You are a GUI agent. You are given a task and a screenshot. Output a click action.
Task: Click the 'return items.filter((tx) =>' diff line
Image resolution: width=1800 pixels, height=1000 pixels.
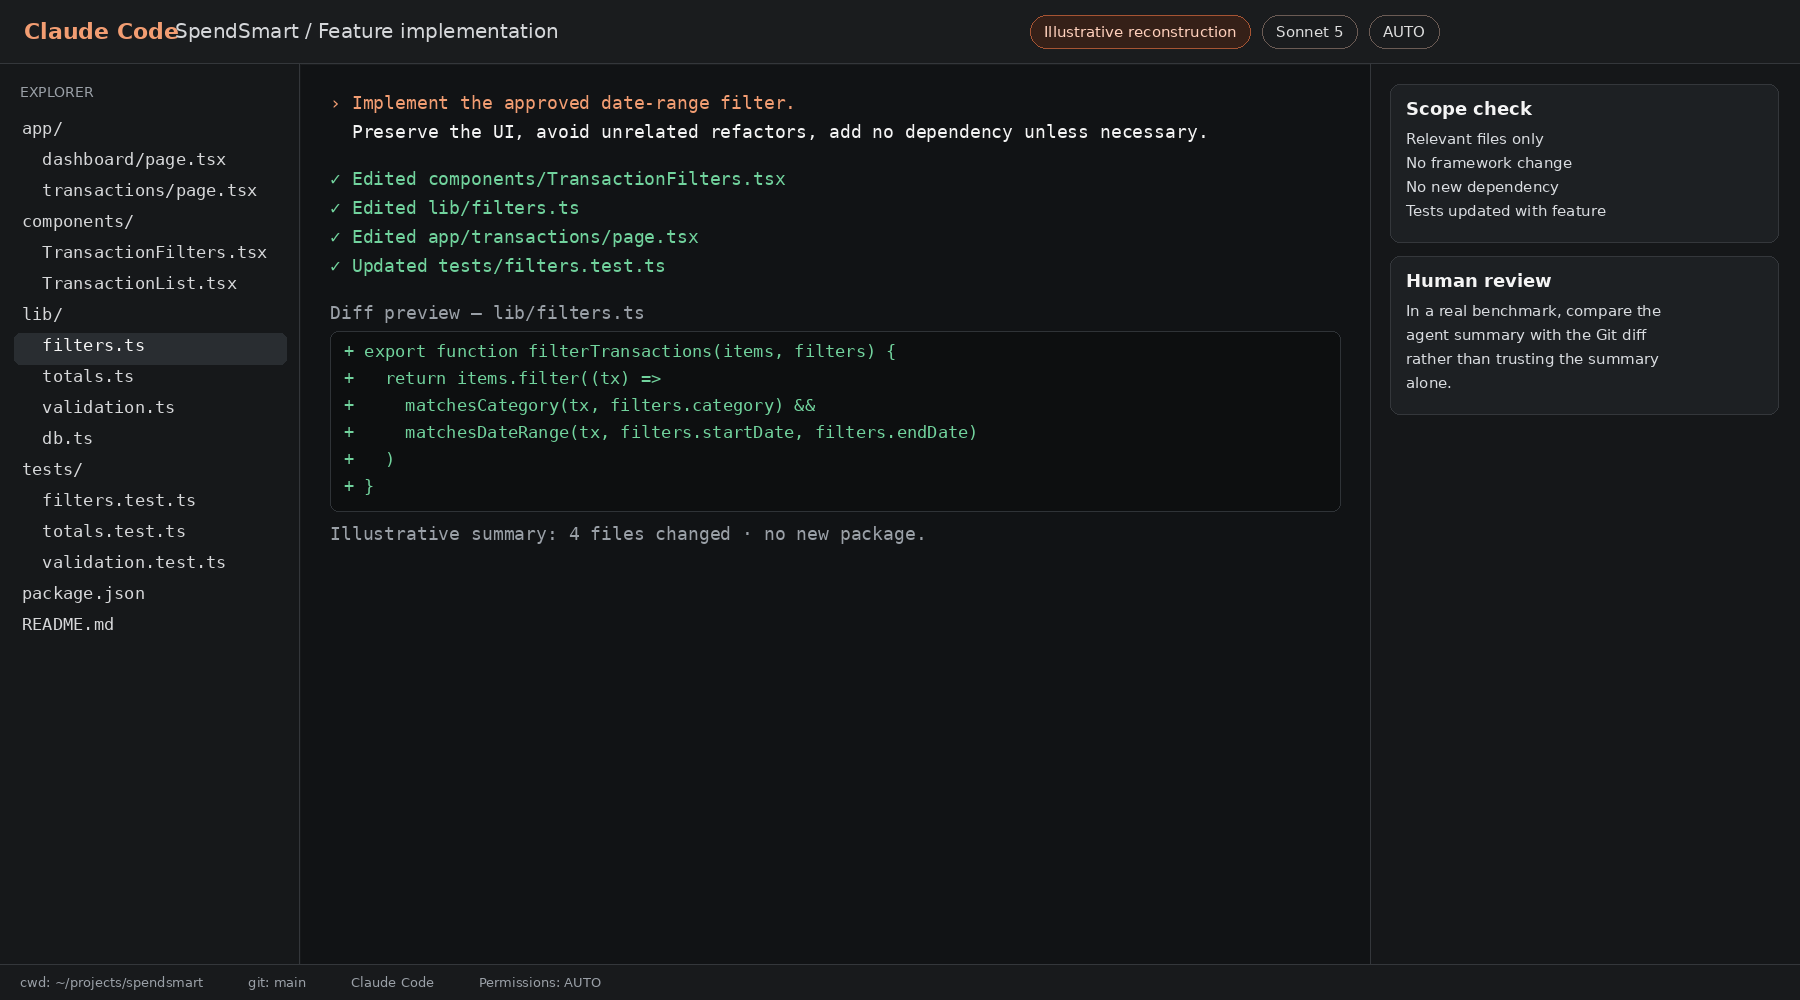[x=503, y=379]
